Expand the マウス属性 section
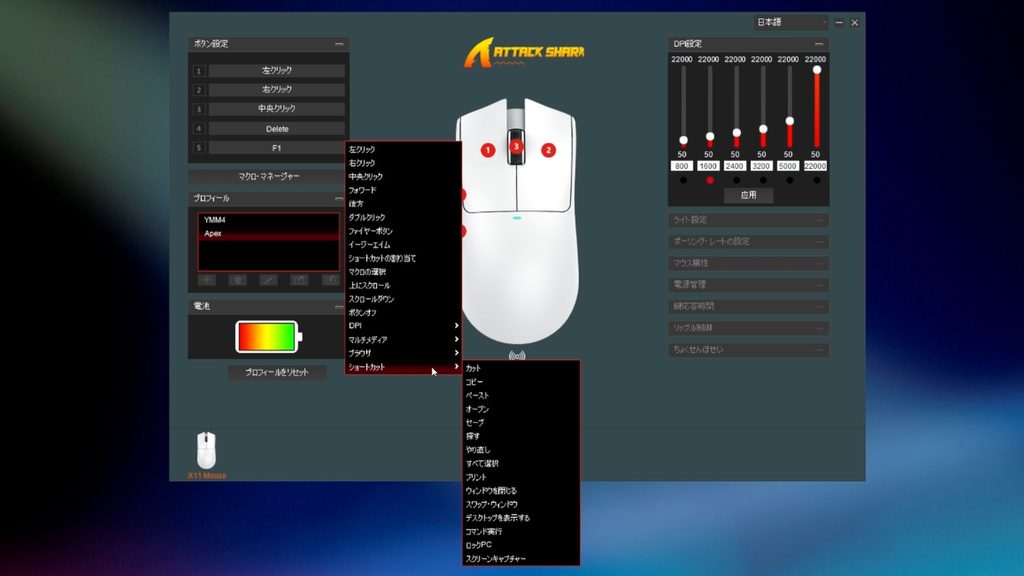 pos(748,263)
